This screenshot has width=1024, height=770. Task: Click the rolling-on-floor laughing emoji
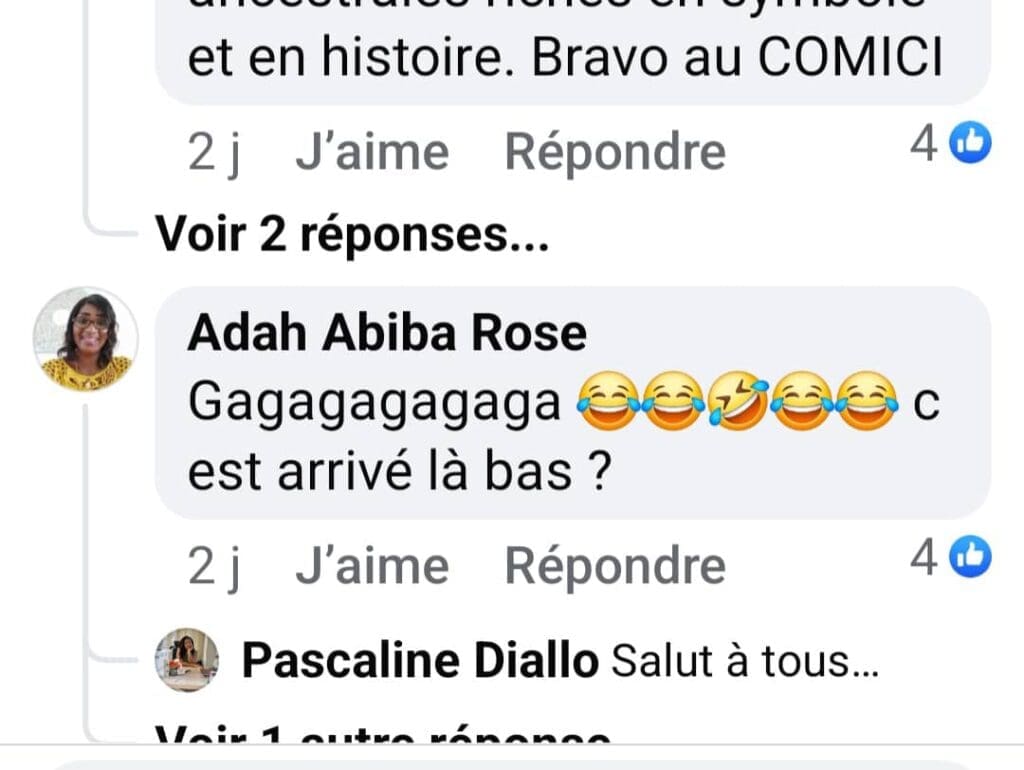tap(737, 401)
